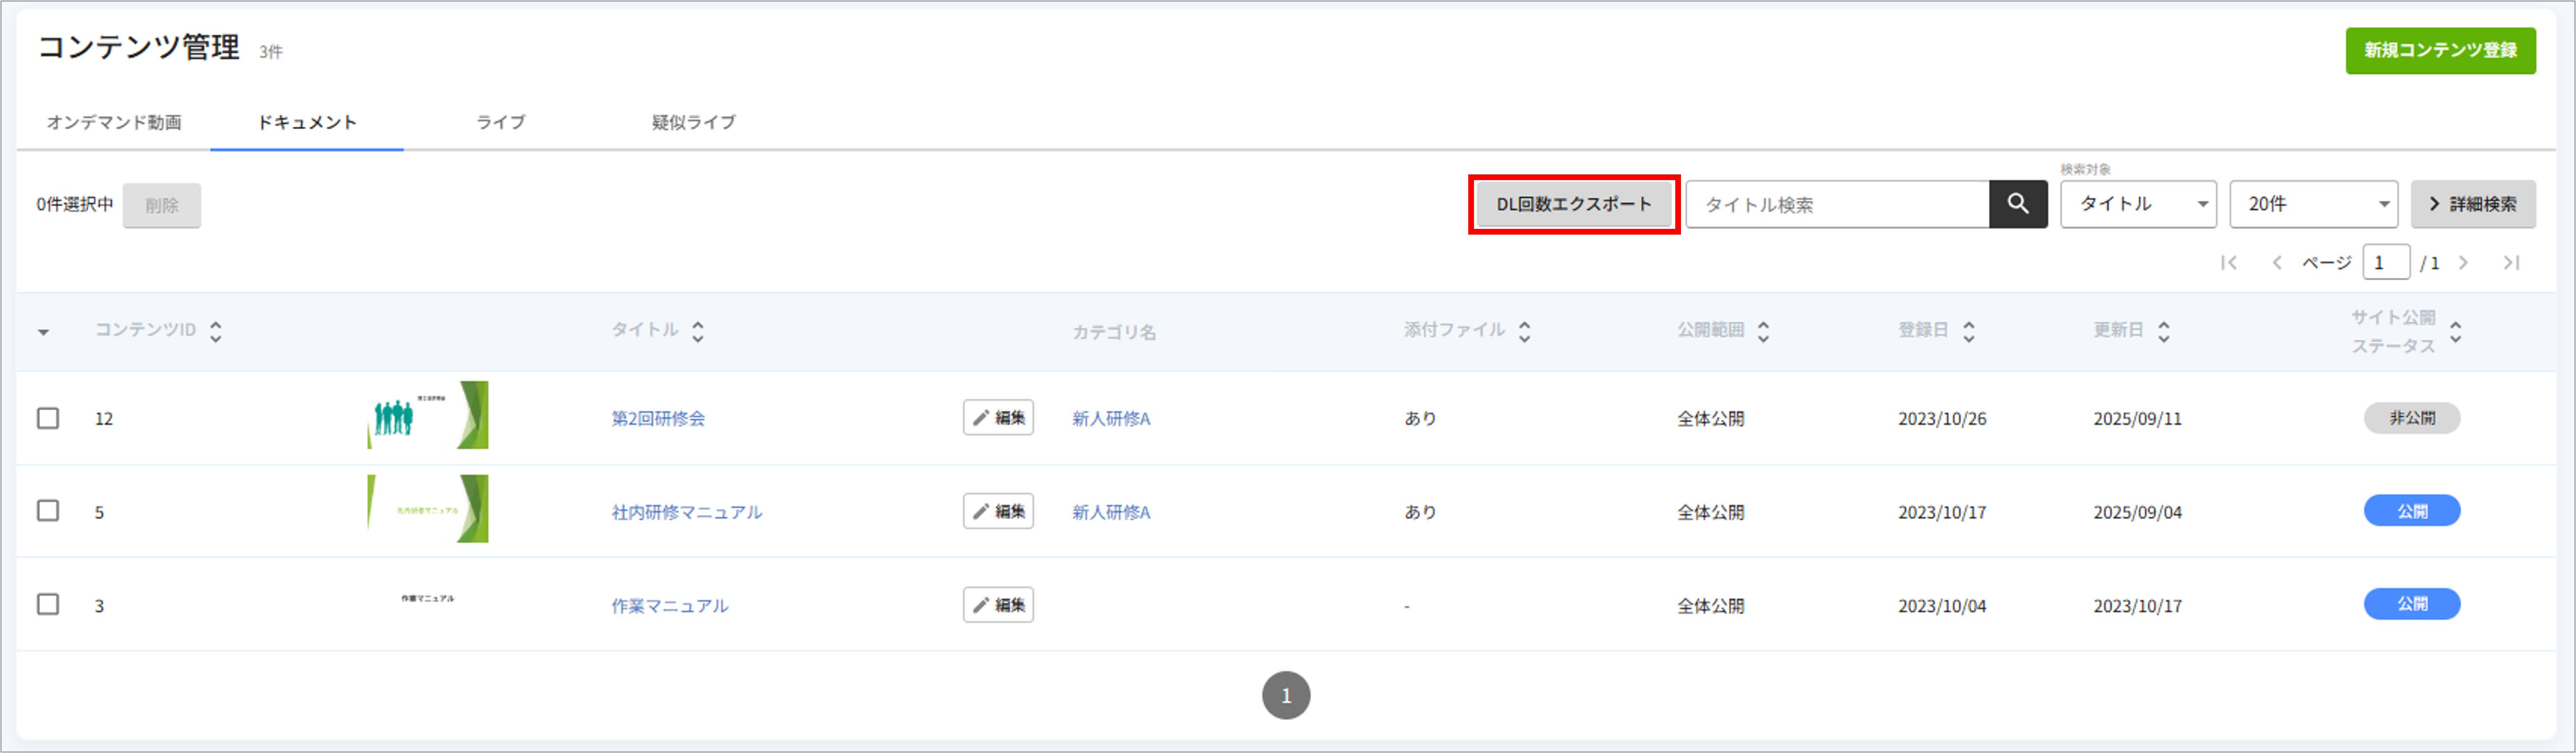The width and height of the screenshot is (2576, 753).
Task: Toggle 公開 status for 社内研修マニュアル
Action: (x=2411, y=511)
